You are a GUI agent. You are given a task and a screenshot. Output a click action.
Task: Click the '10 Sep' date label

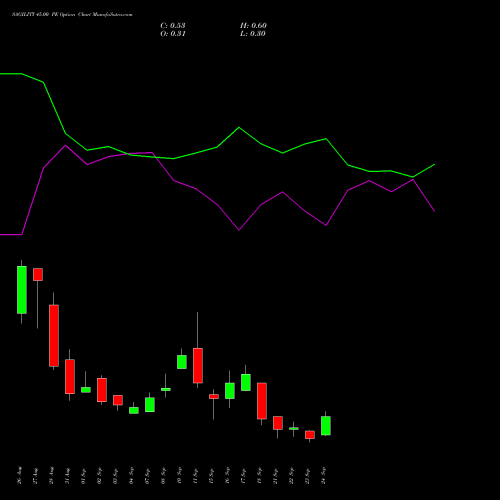click(x=179, y=475)
